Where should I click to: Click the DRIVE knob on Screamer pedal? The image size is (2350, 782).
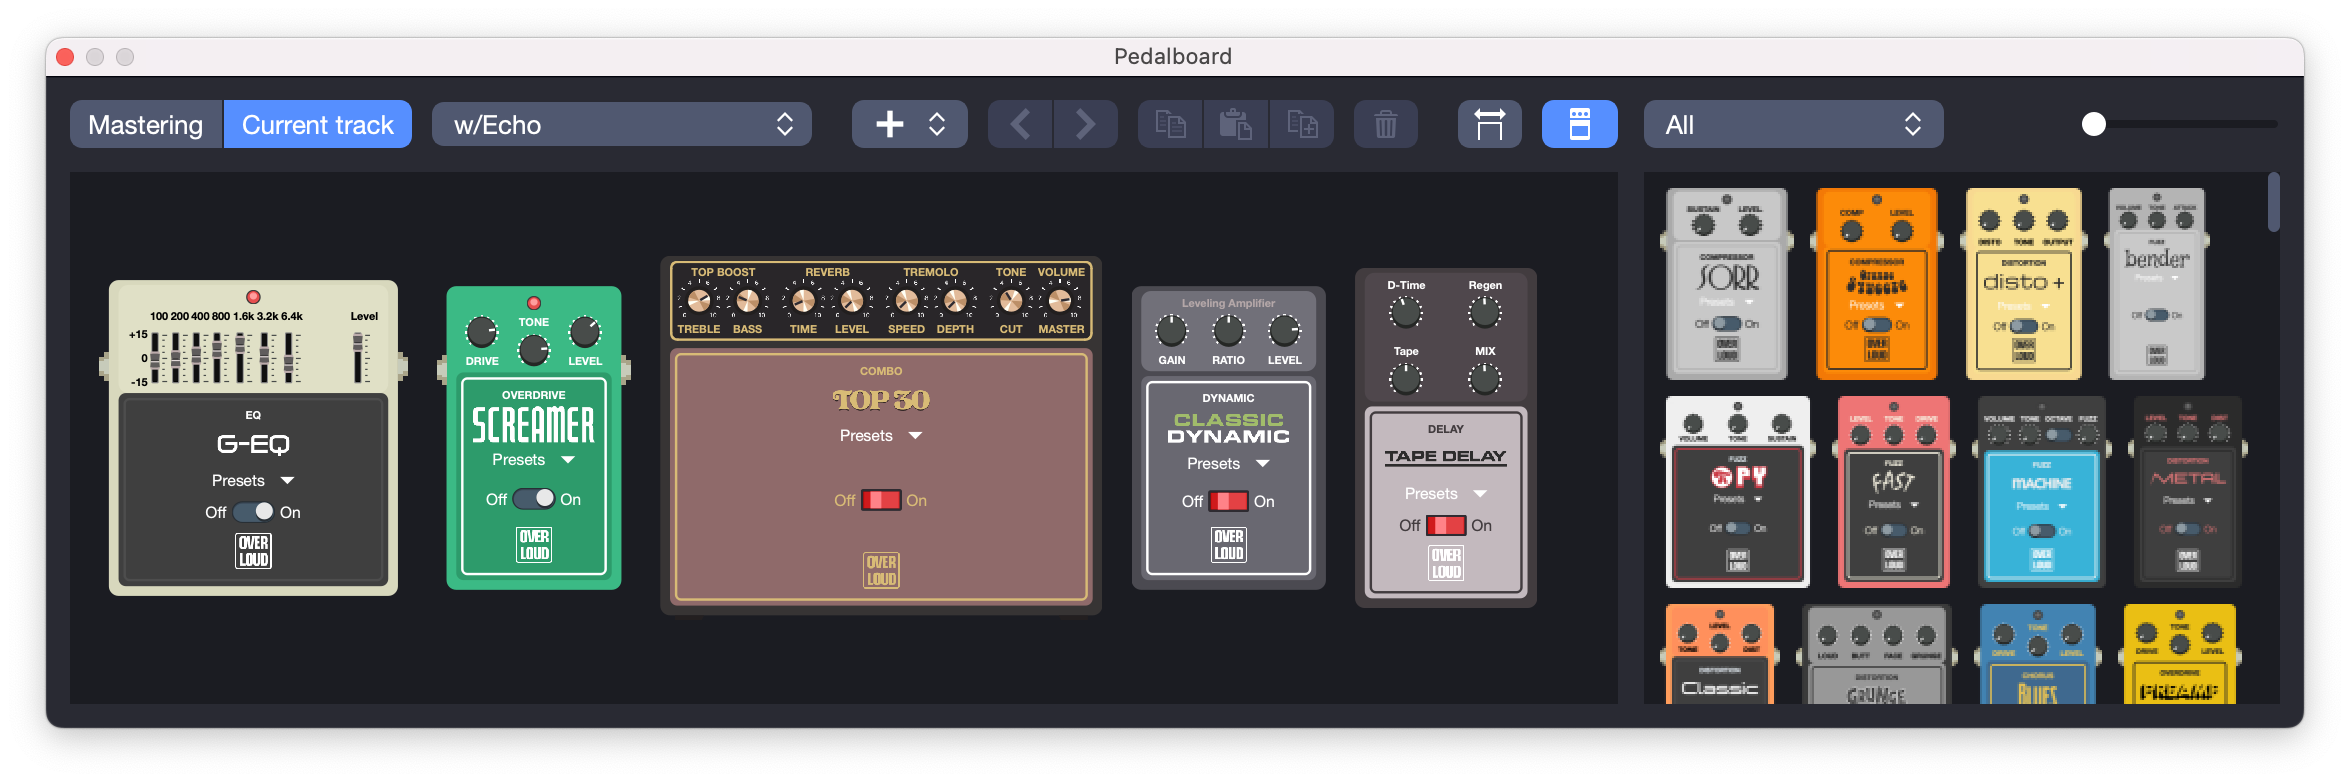482,331
